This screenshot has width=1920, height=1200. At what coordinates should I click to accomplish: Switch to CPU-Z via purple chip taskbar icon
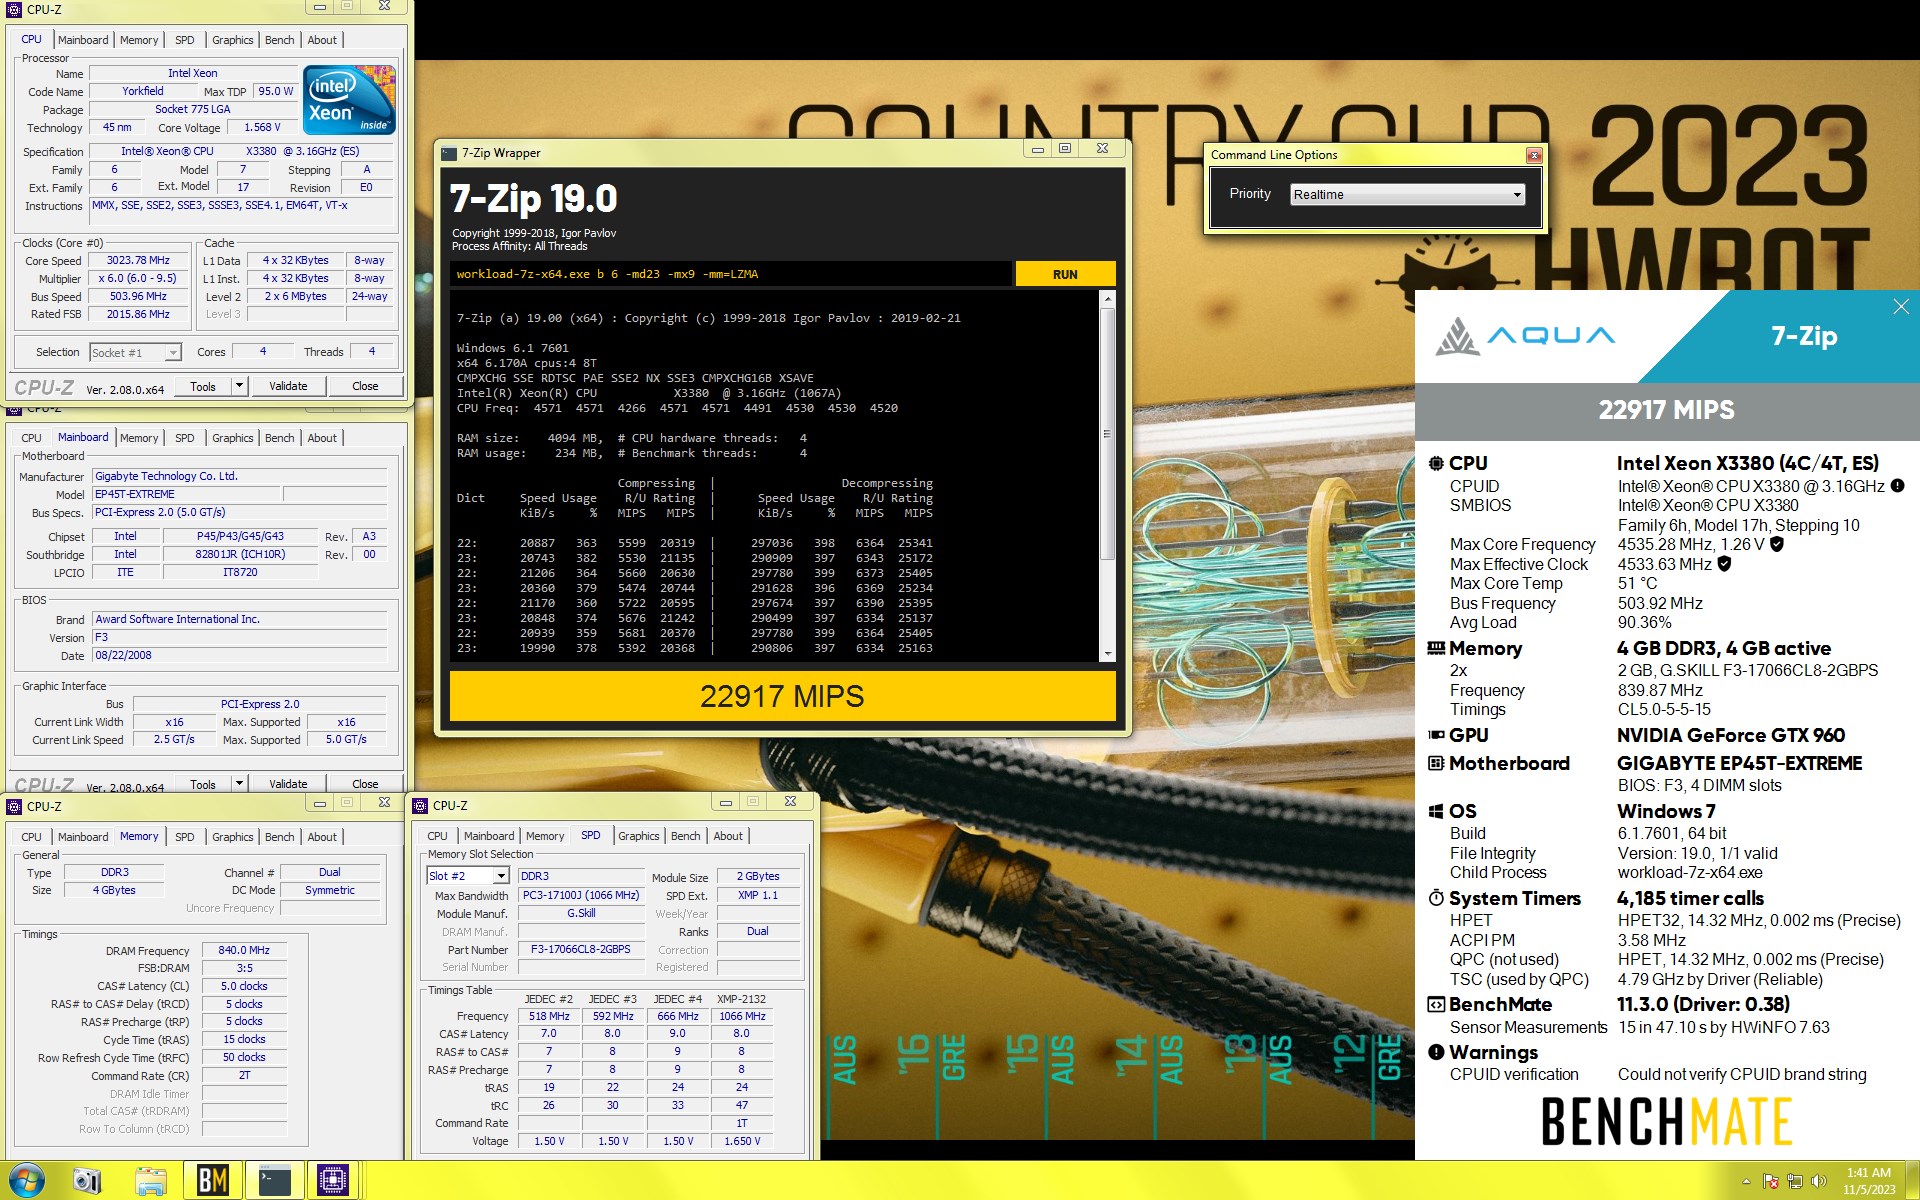pyautogui.click(x=333, y=1181)
